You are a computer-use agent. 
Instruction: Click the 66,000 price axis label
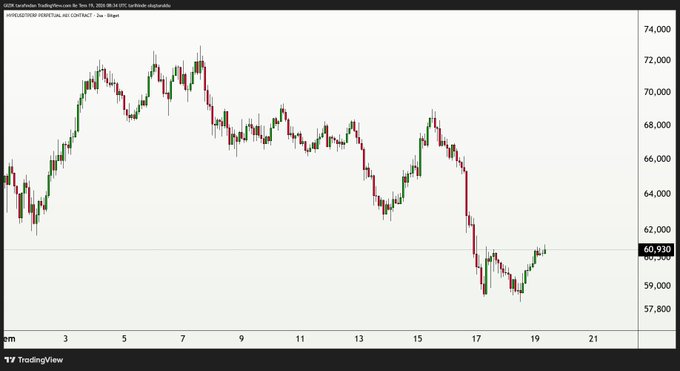tap(657, 159)
